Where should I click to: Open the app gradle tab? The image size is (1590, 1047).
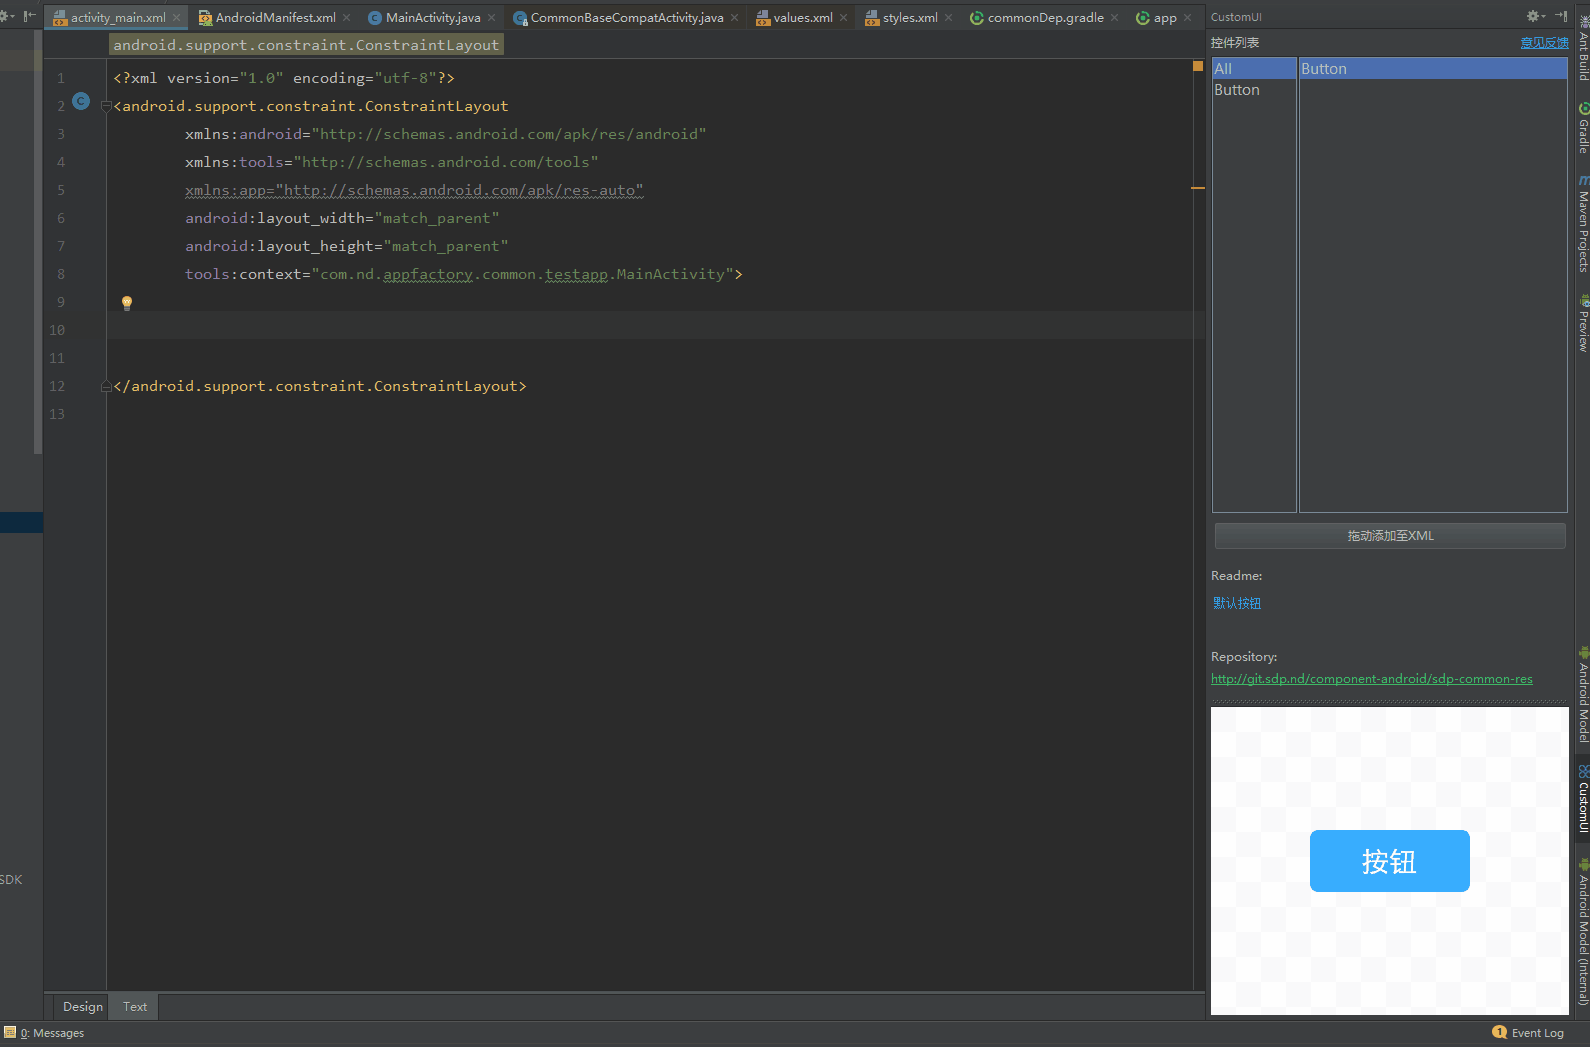click(x=1164, y=17)
